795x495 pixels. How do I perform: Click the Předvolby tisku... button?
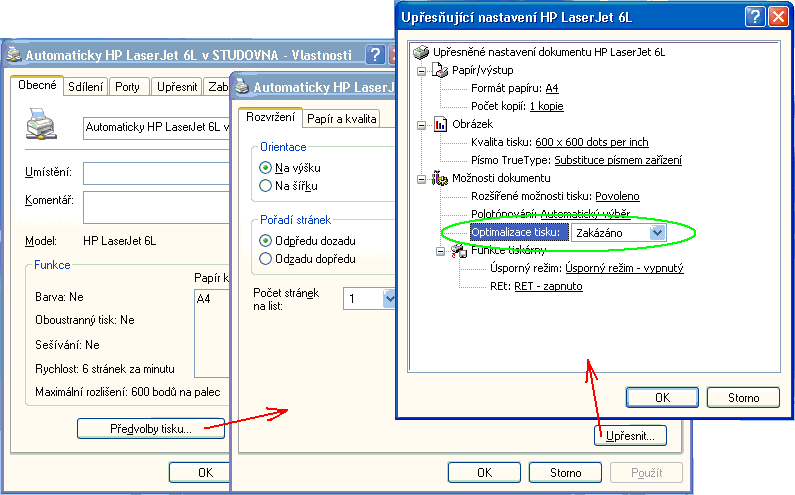(151, 429)
